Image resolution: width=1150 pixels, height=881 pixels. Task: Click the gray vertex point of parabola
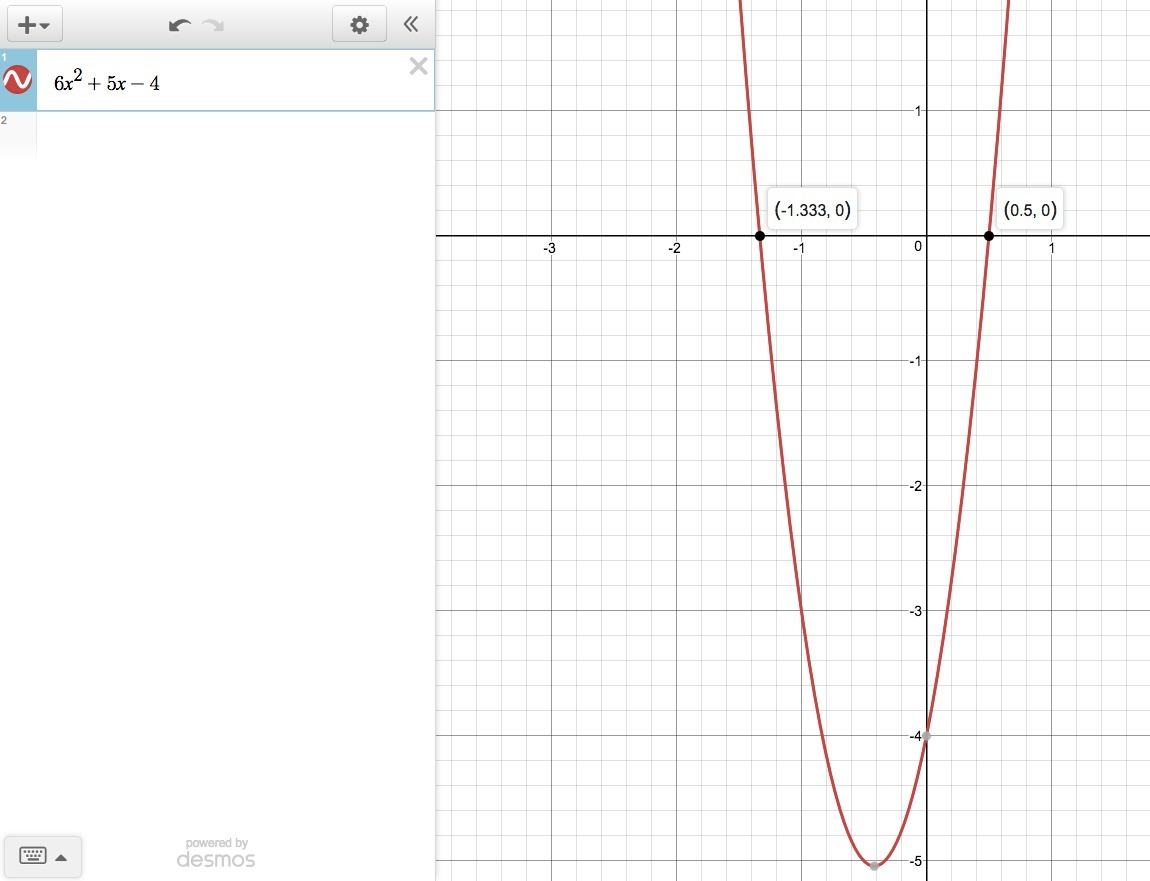pos(874,866)
